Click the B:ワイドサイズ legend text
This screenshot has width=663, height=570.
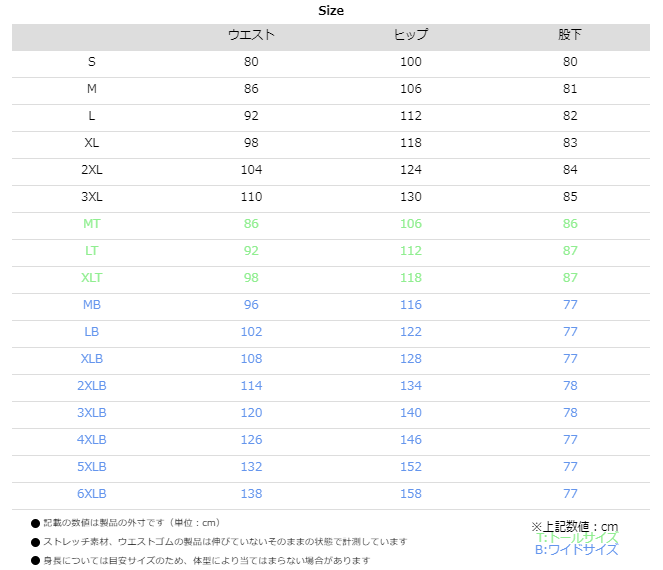(x=576, y=550)
